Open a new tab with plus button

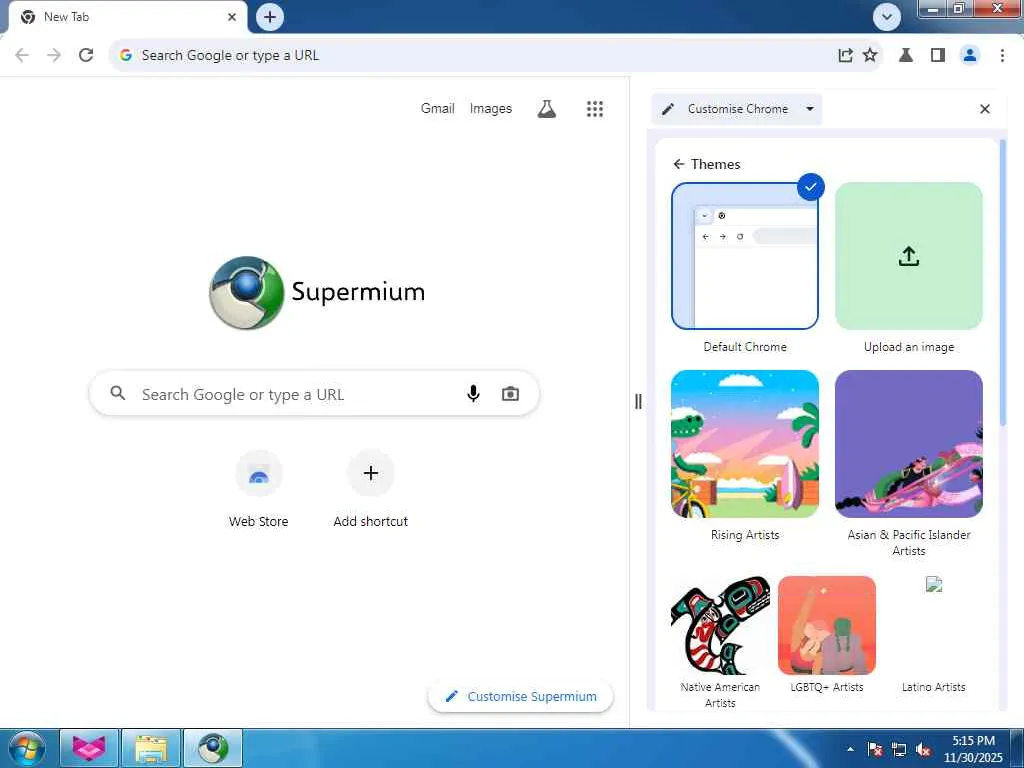(270, 17)
